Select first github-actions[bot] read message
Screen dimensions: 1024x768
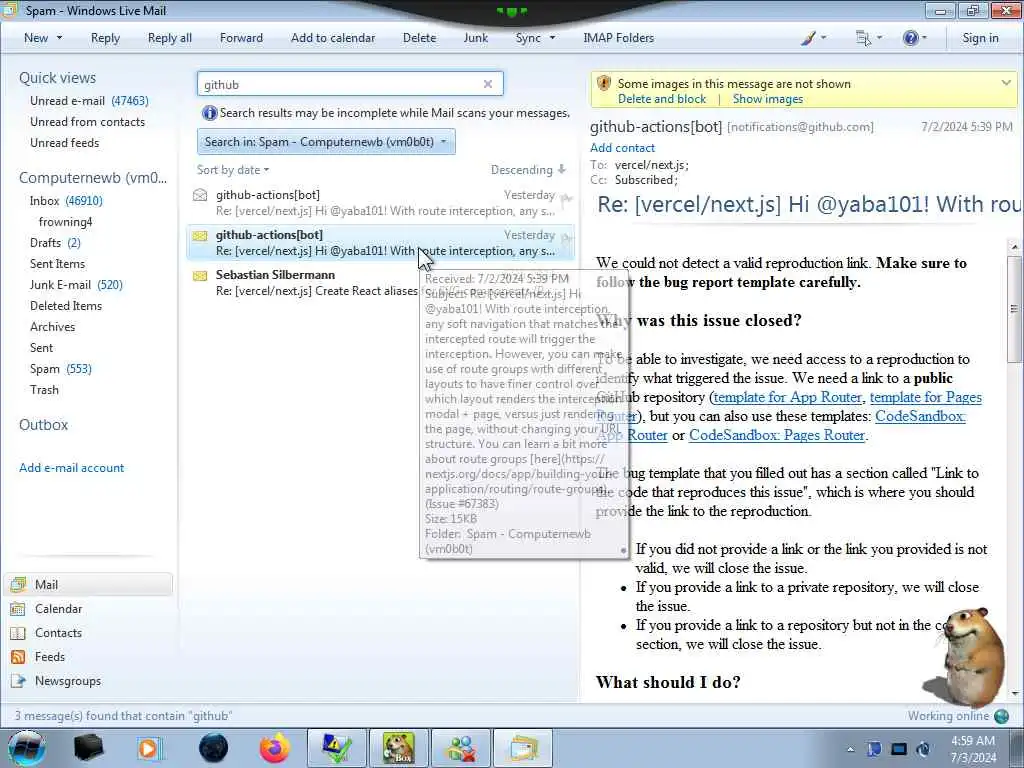point(382,202)
